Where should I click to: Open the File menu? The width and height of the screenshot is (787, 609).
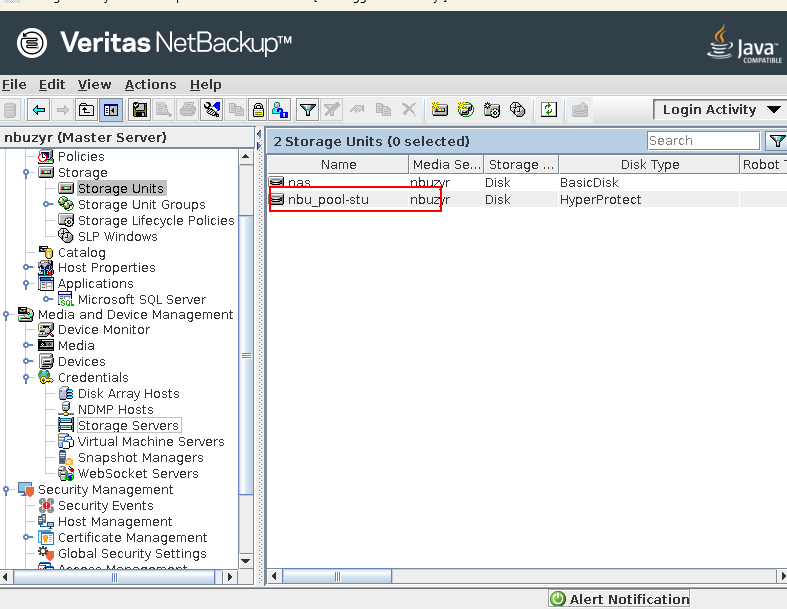pyautogui.click(x=14, y=84)
